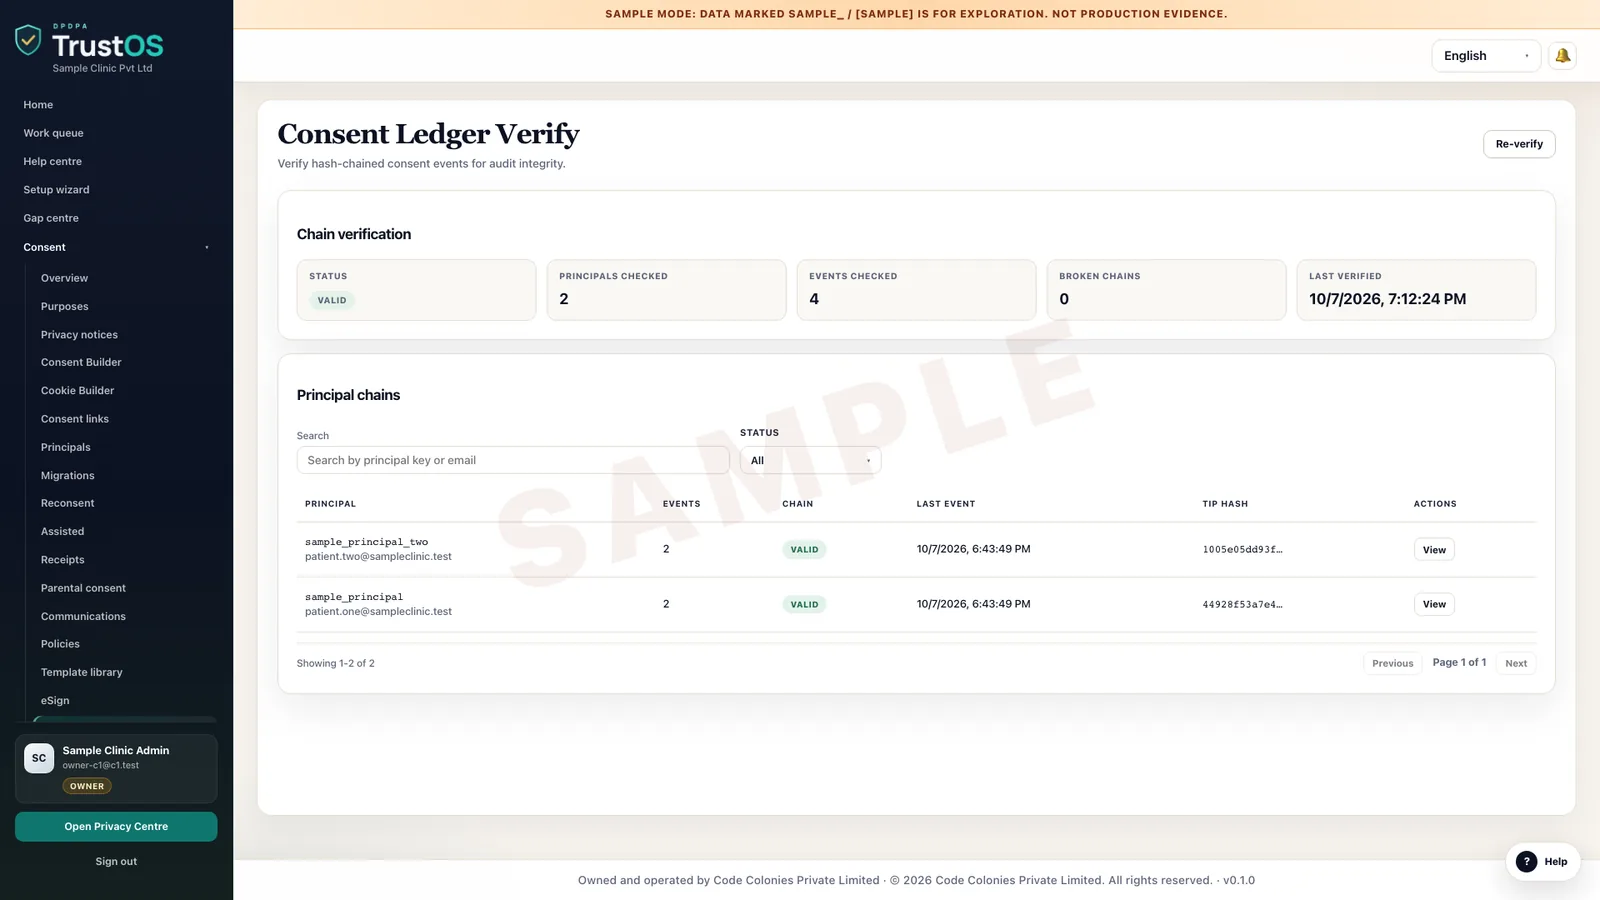Open the Status filter dropdown showing All
This screenshot has width=1600, height=900.
[810, 460]
